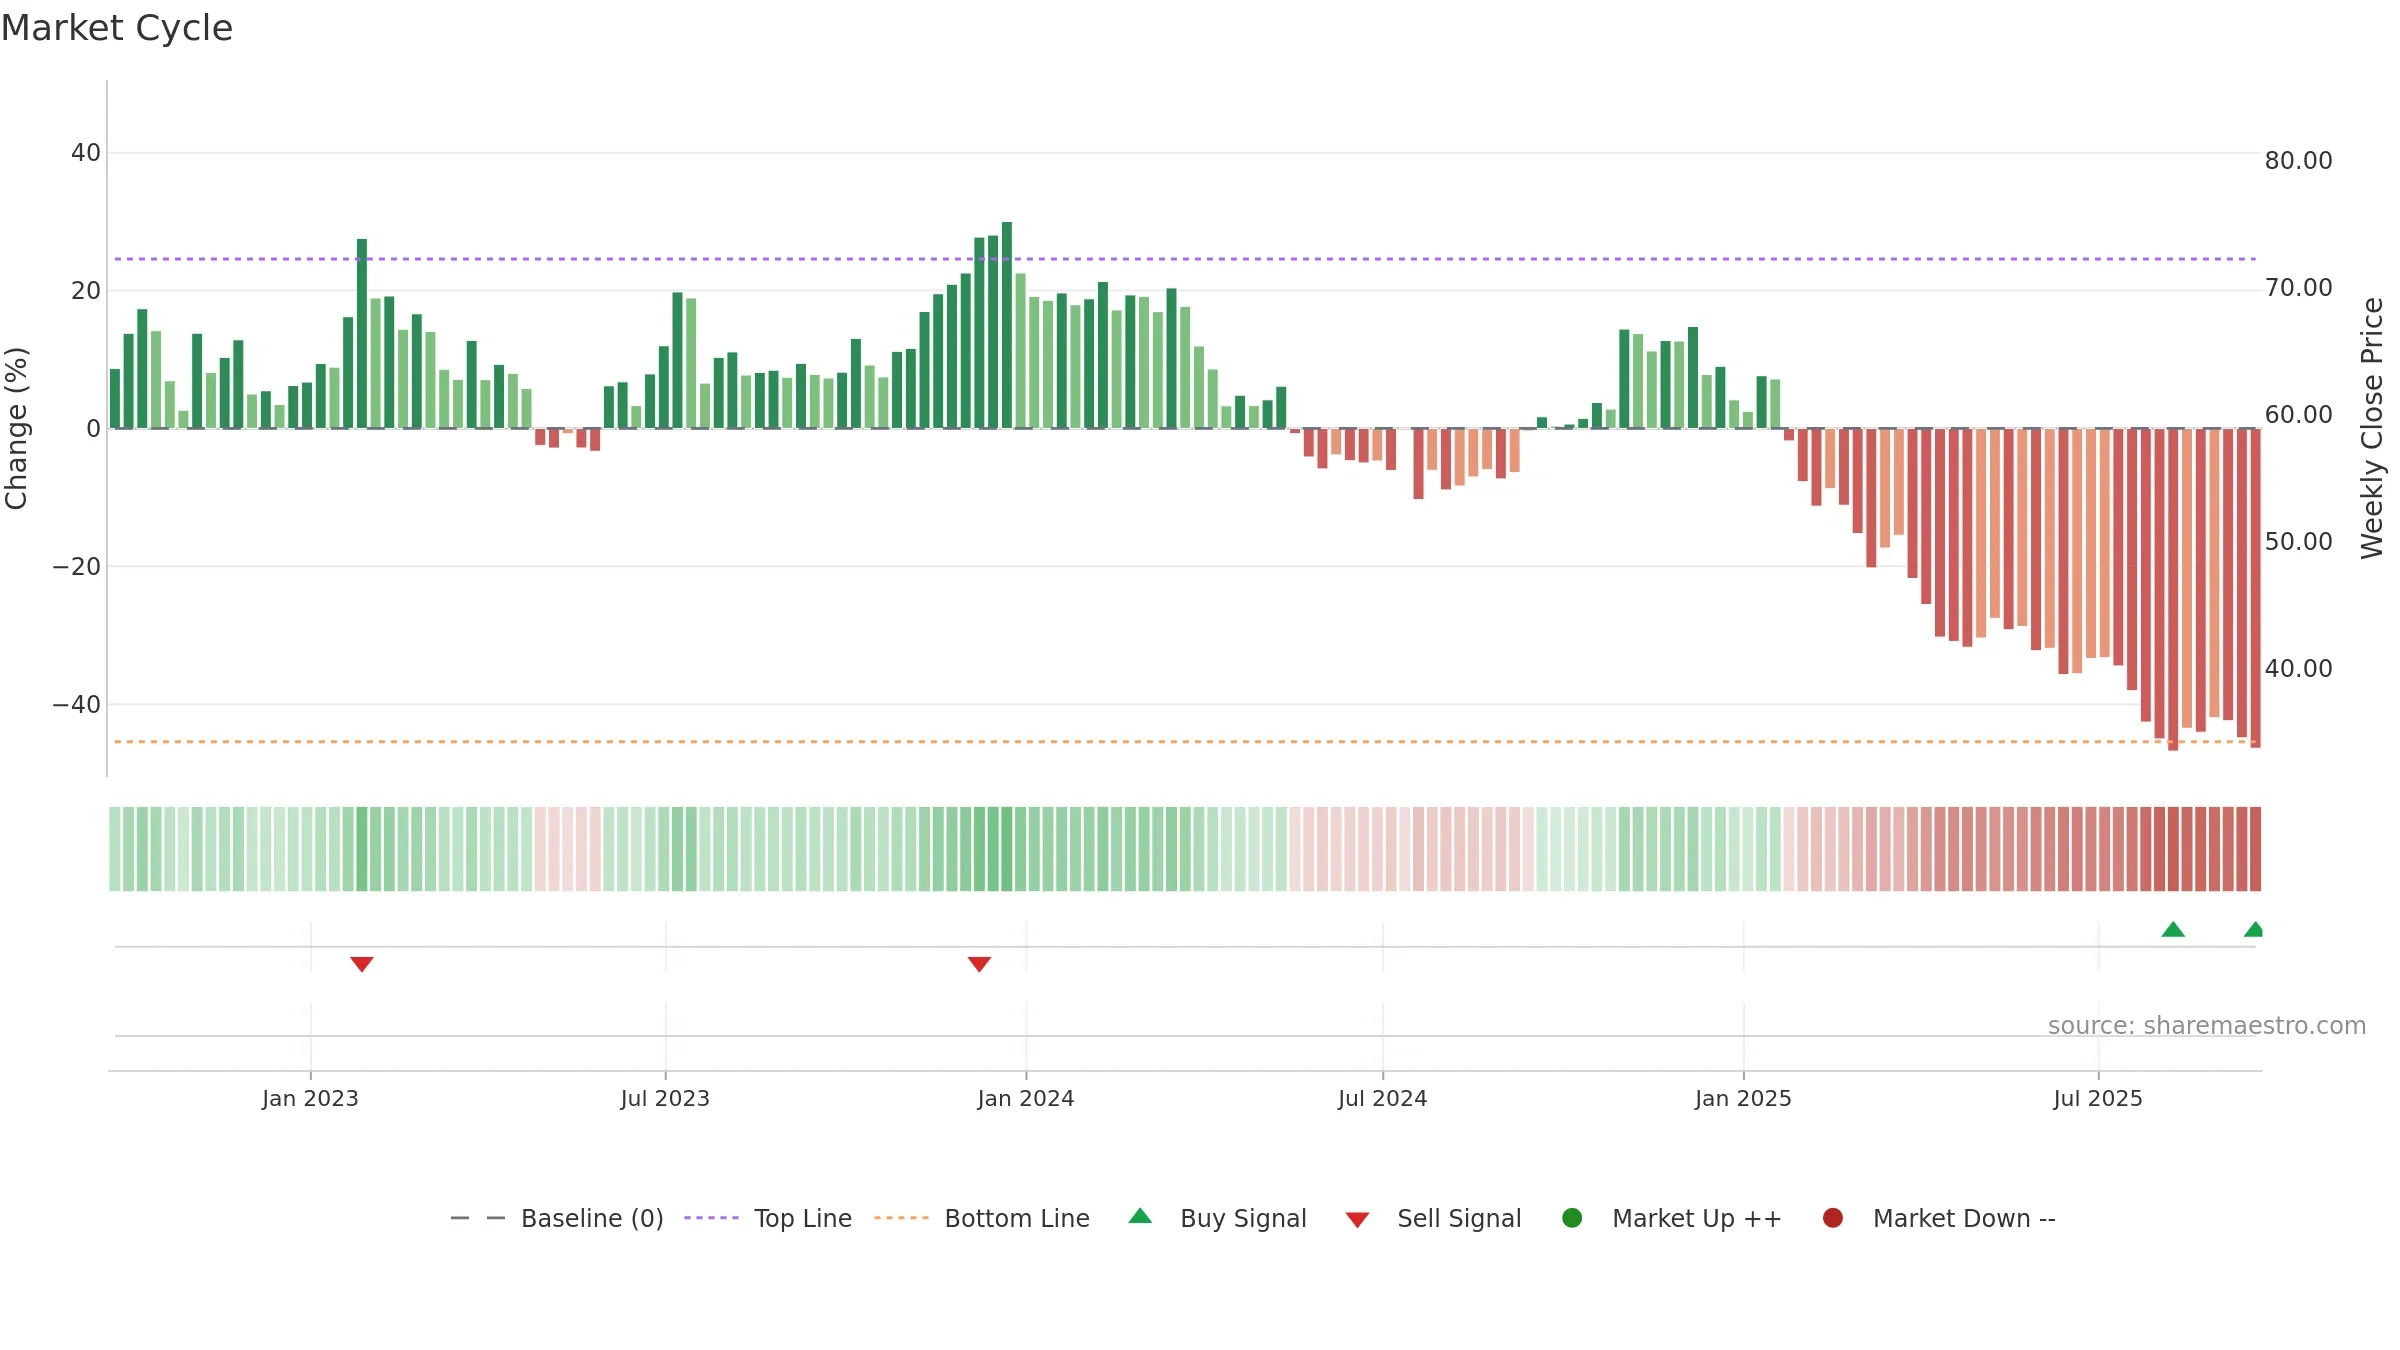Click the Jan 2023 x-axis label

pyautogui.click(x=310, y=1099)
